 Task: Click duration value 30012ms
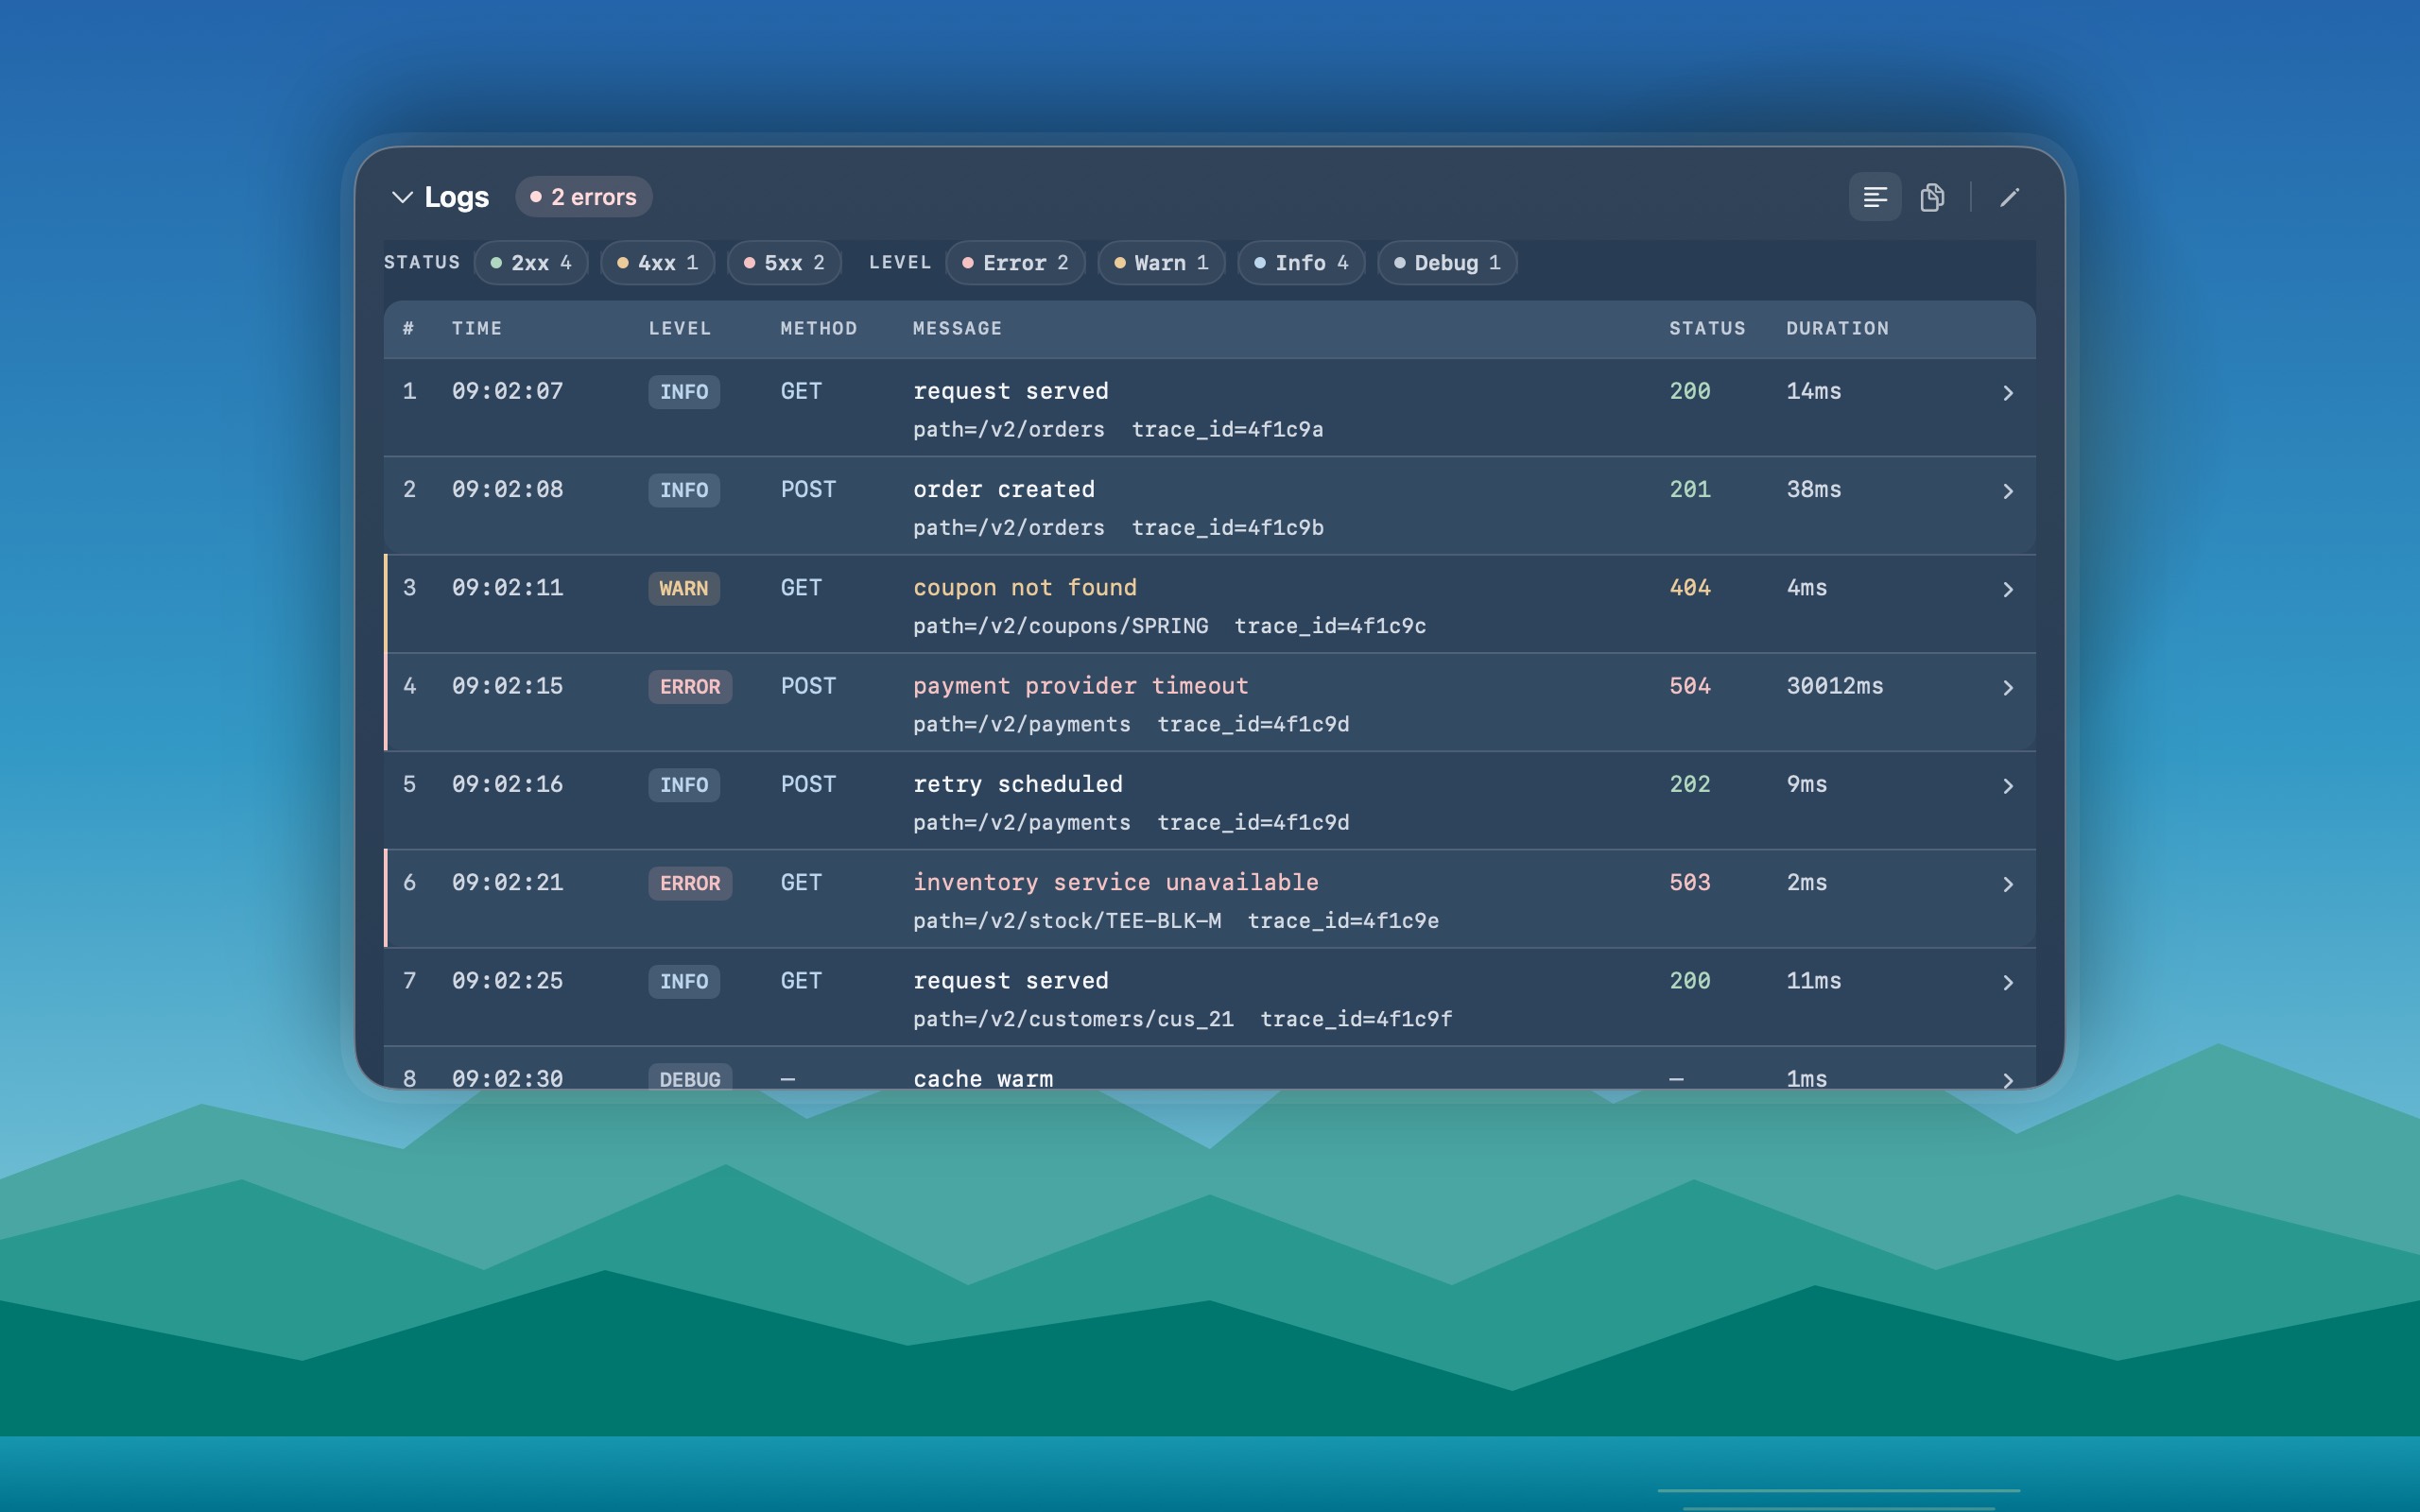[1835, 686]
